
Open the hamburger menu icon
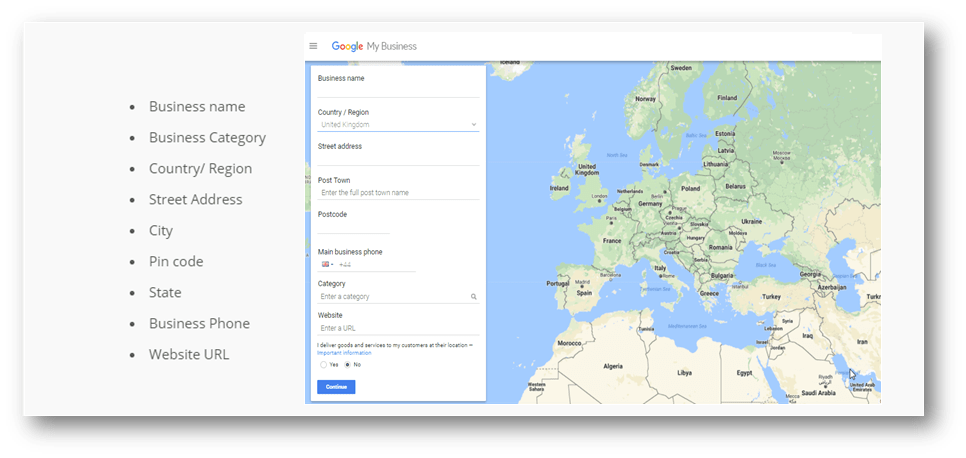(x=313, y=46)
